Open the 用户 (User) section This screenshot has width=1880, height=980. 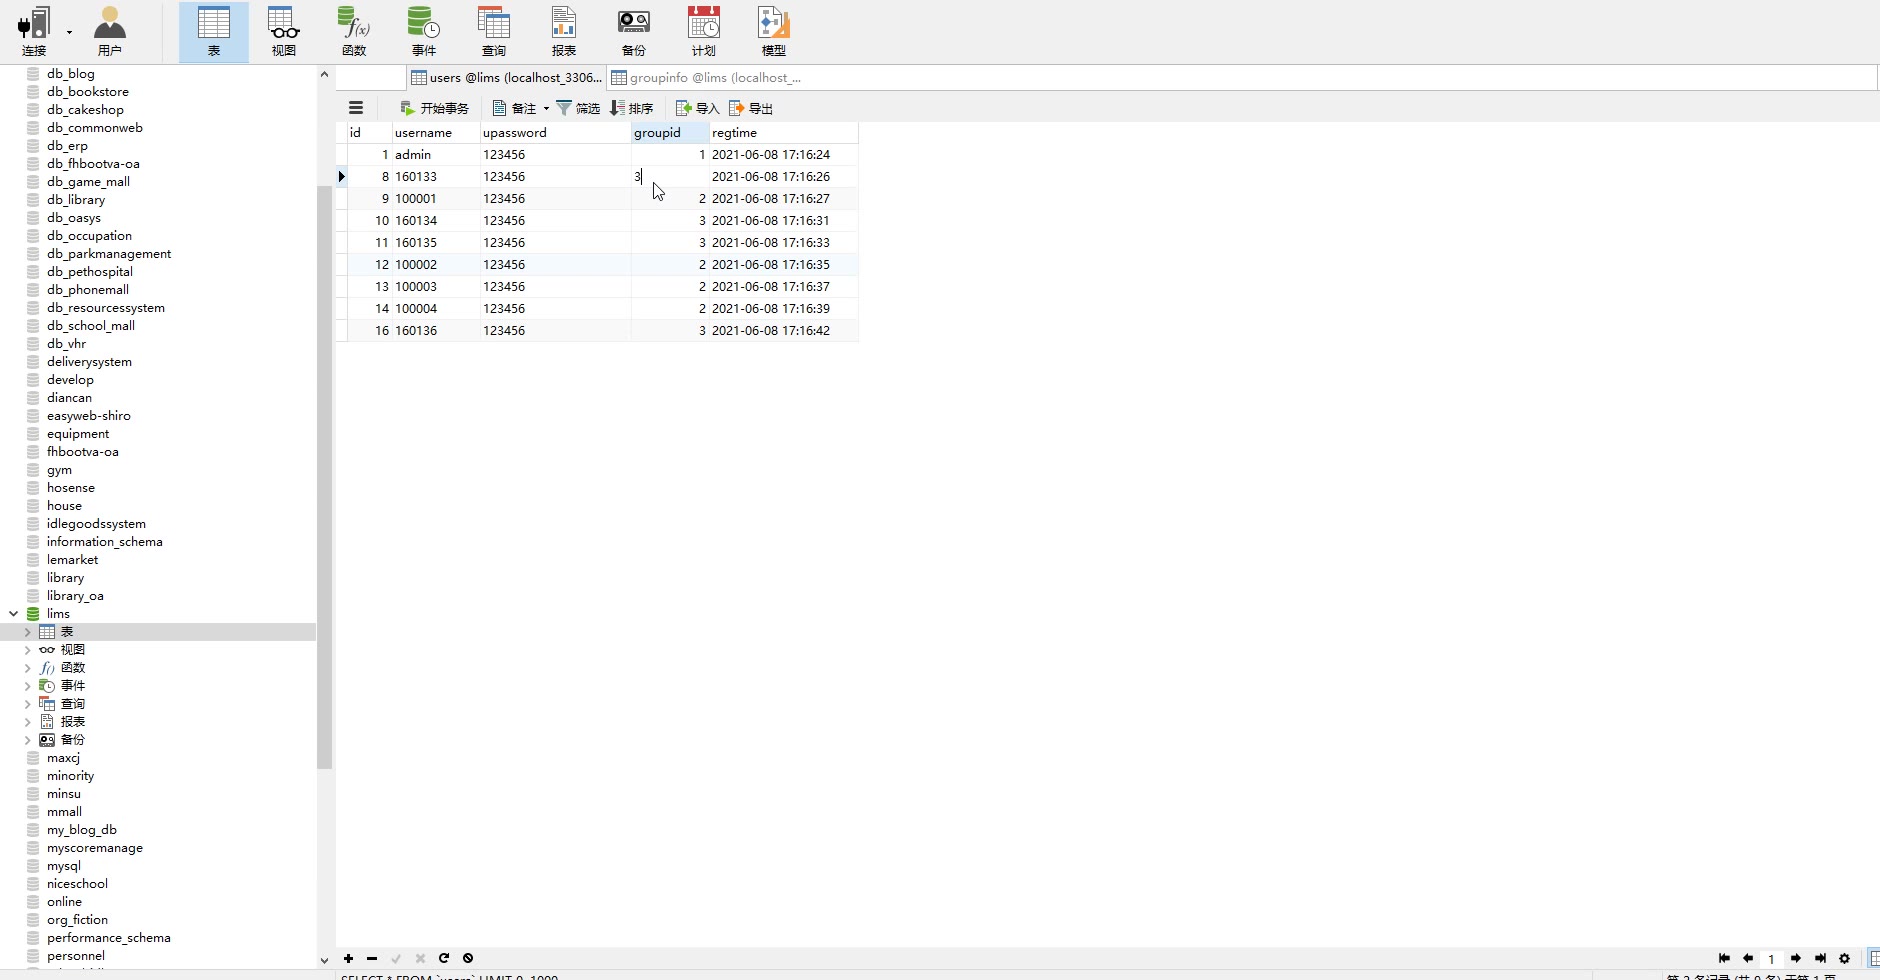pos(110,31)
